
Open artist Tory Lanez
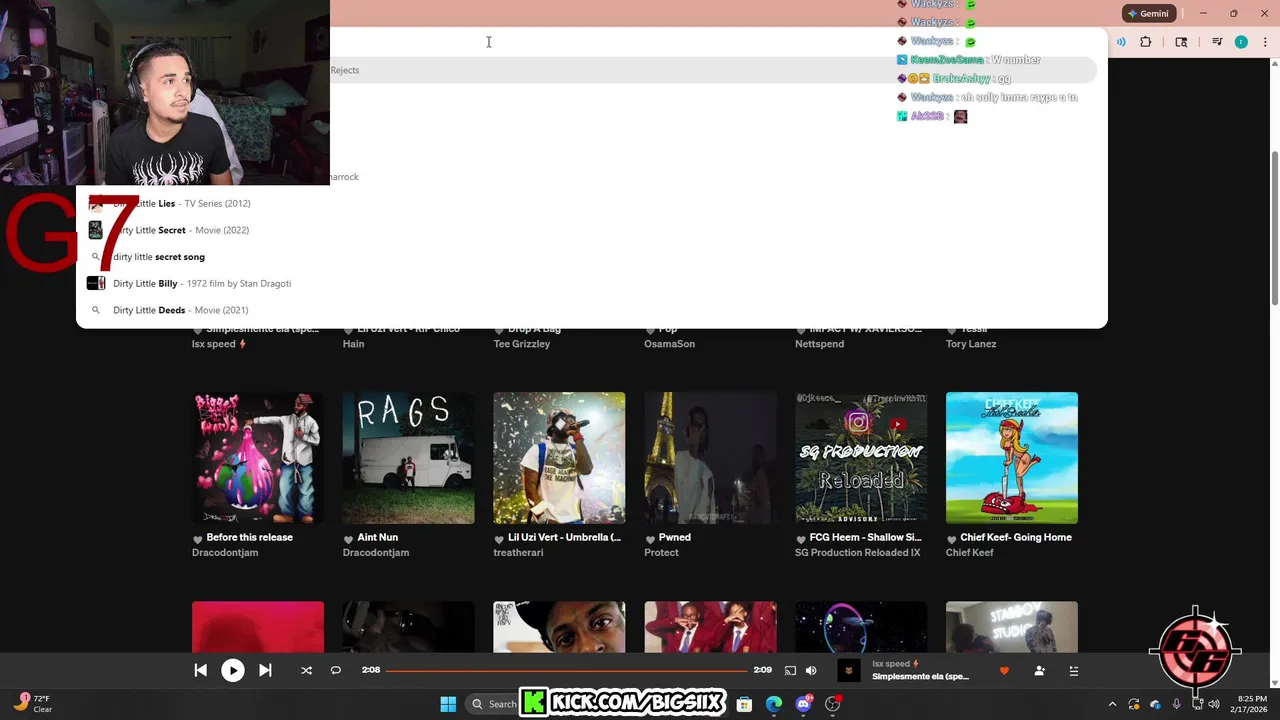pyautogui.click(x=971, y=344)
